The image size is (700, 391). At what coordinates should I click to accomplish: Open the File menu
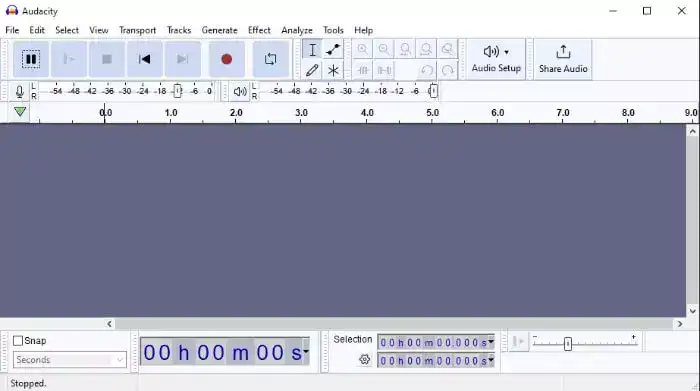(x=12, y=30)
